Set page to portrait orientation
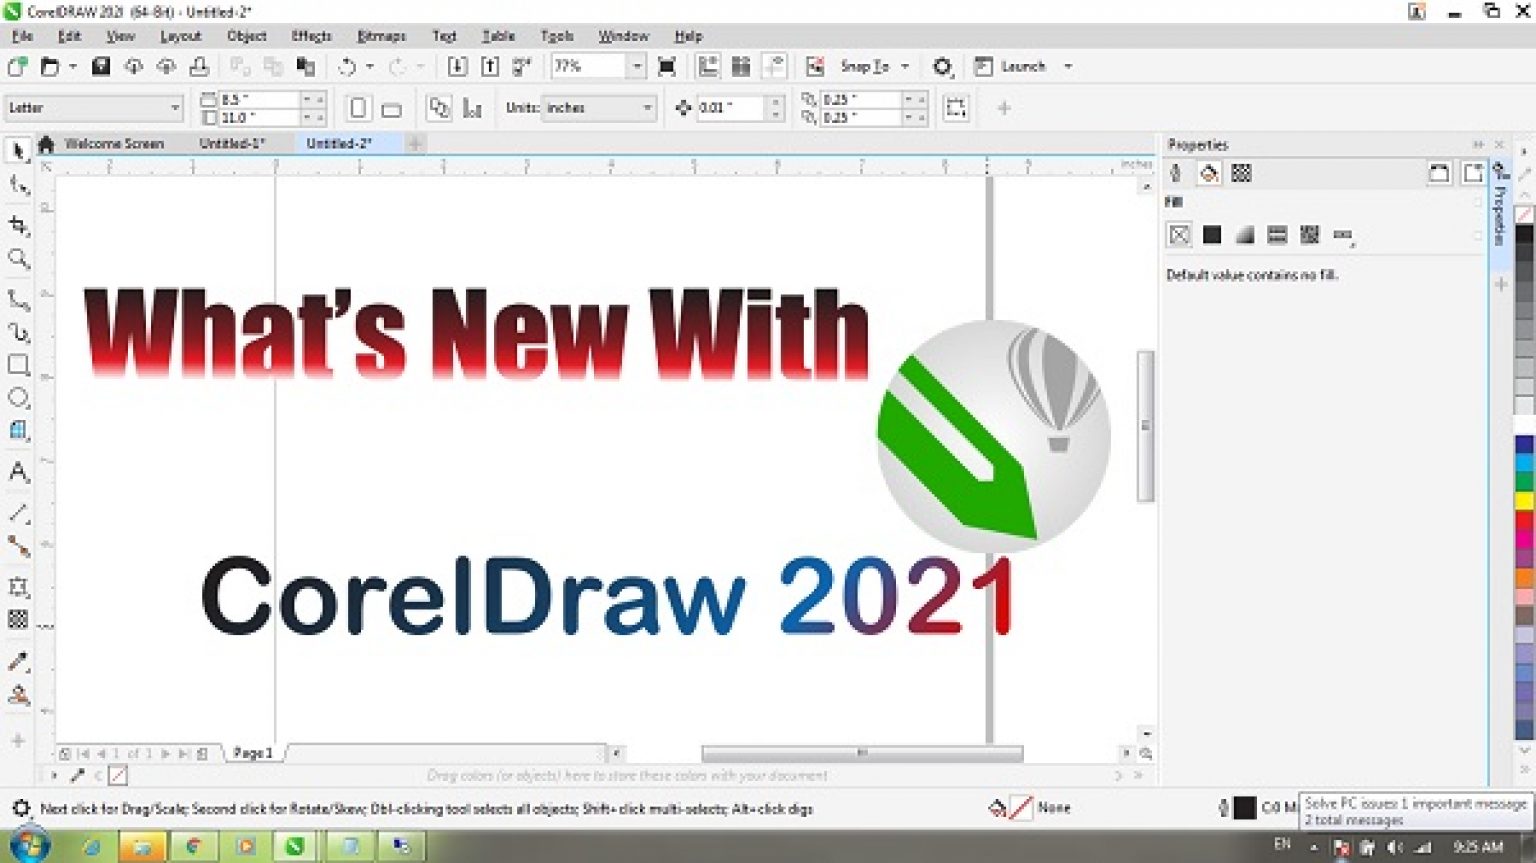The image size is (1536, 863). point(358,108)
